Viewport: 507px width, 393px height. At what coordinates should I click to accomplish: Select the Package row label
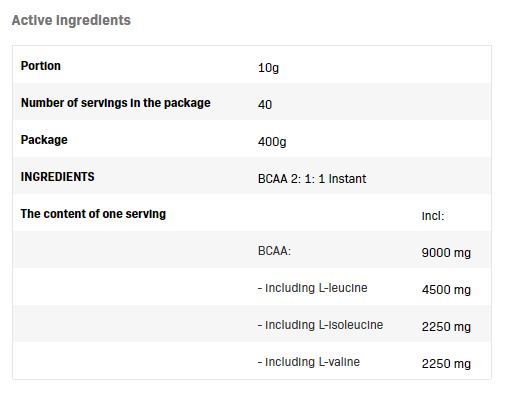[x=44, y=140]
